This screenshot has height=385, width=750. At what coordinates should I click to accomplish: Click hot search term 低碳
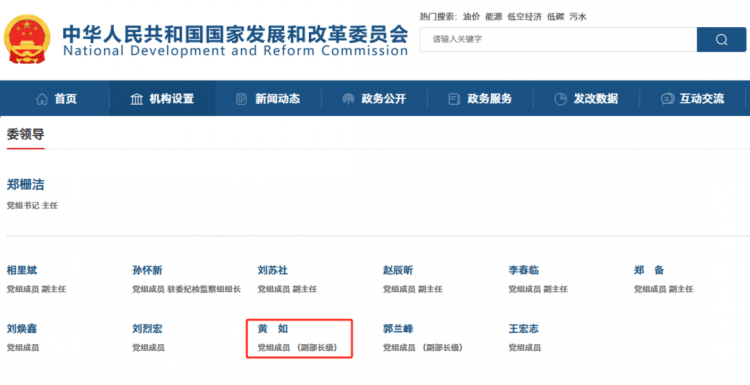point(556,17)
